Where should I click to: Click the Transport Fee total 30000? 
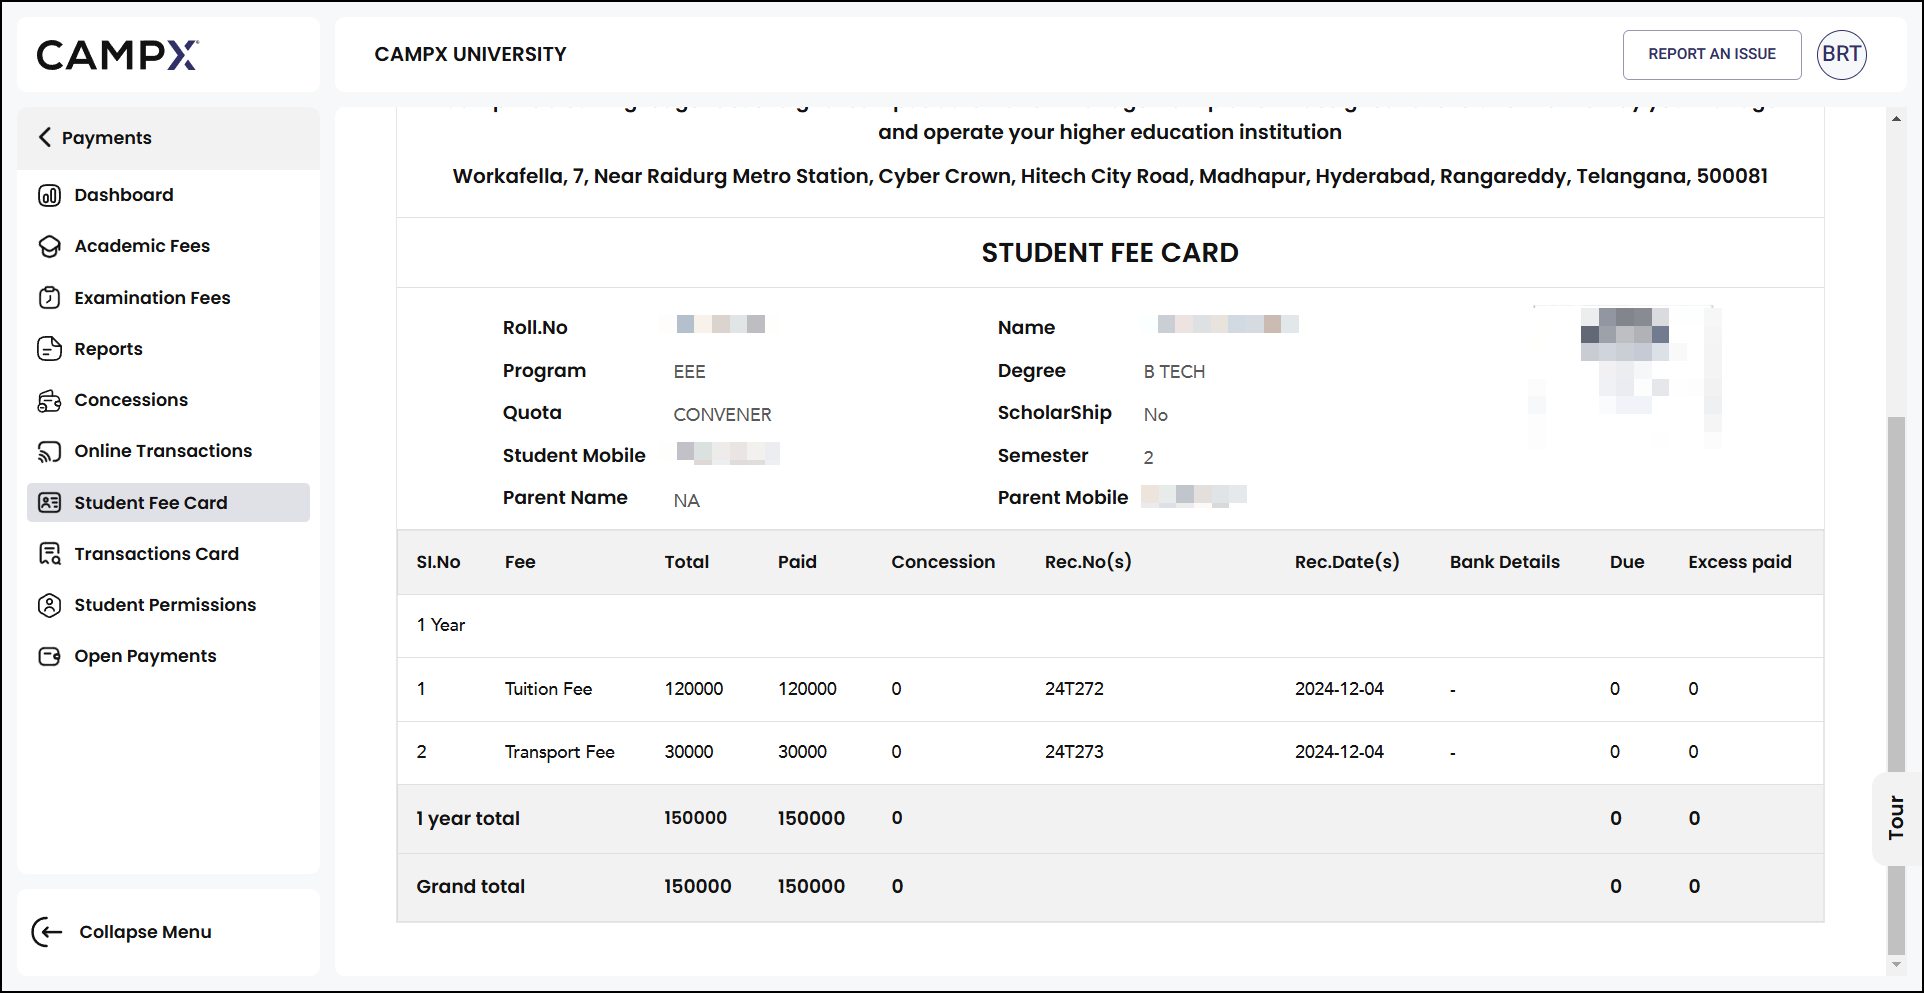pos(689,752)
